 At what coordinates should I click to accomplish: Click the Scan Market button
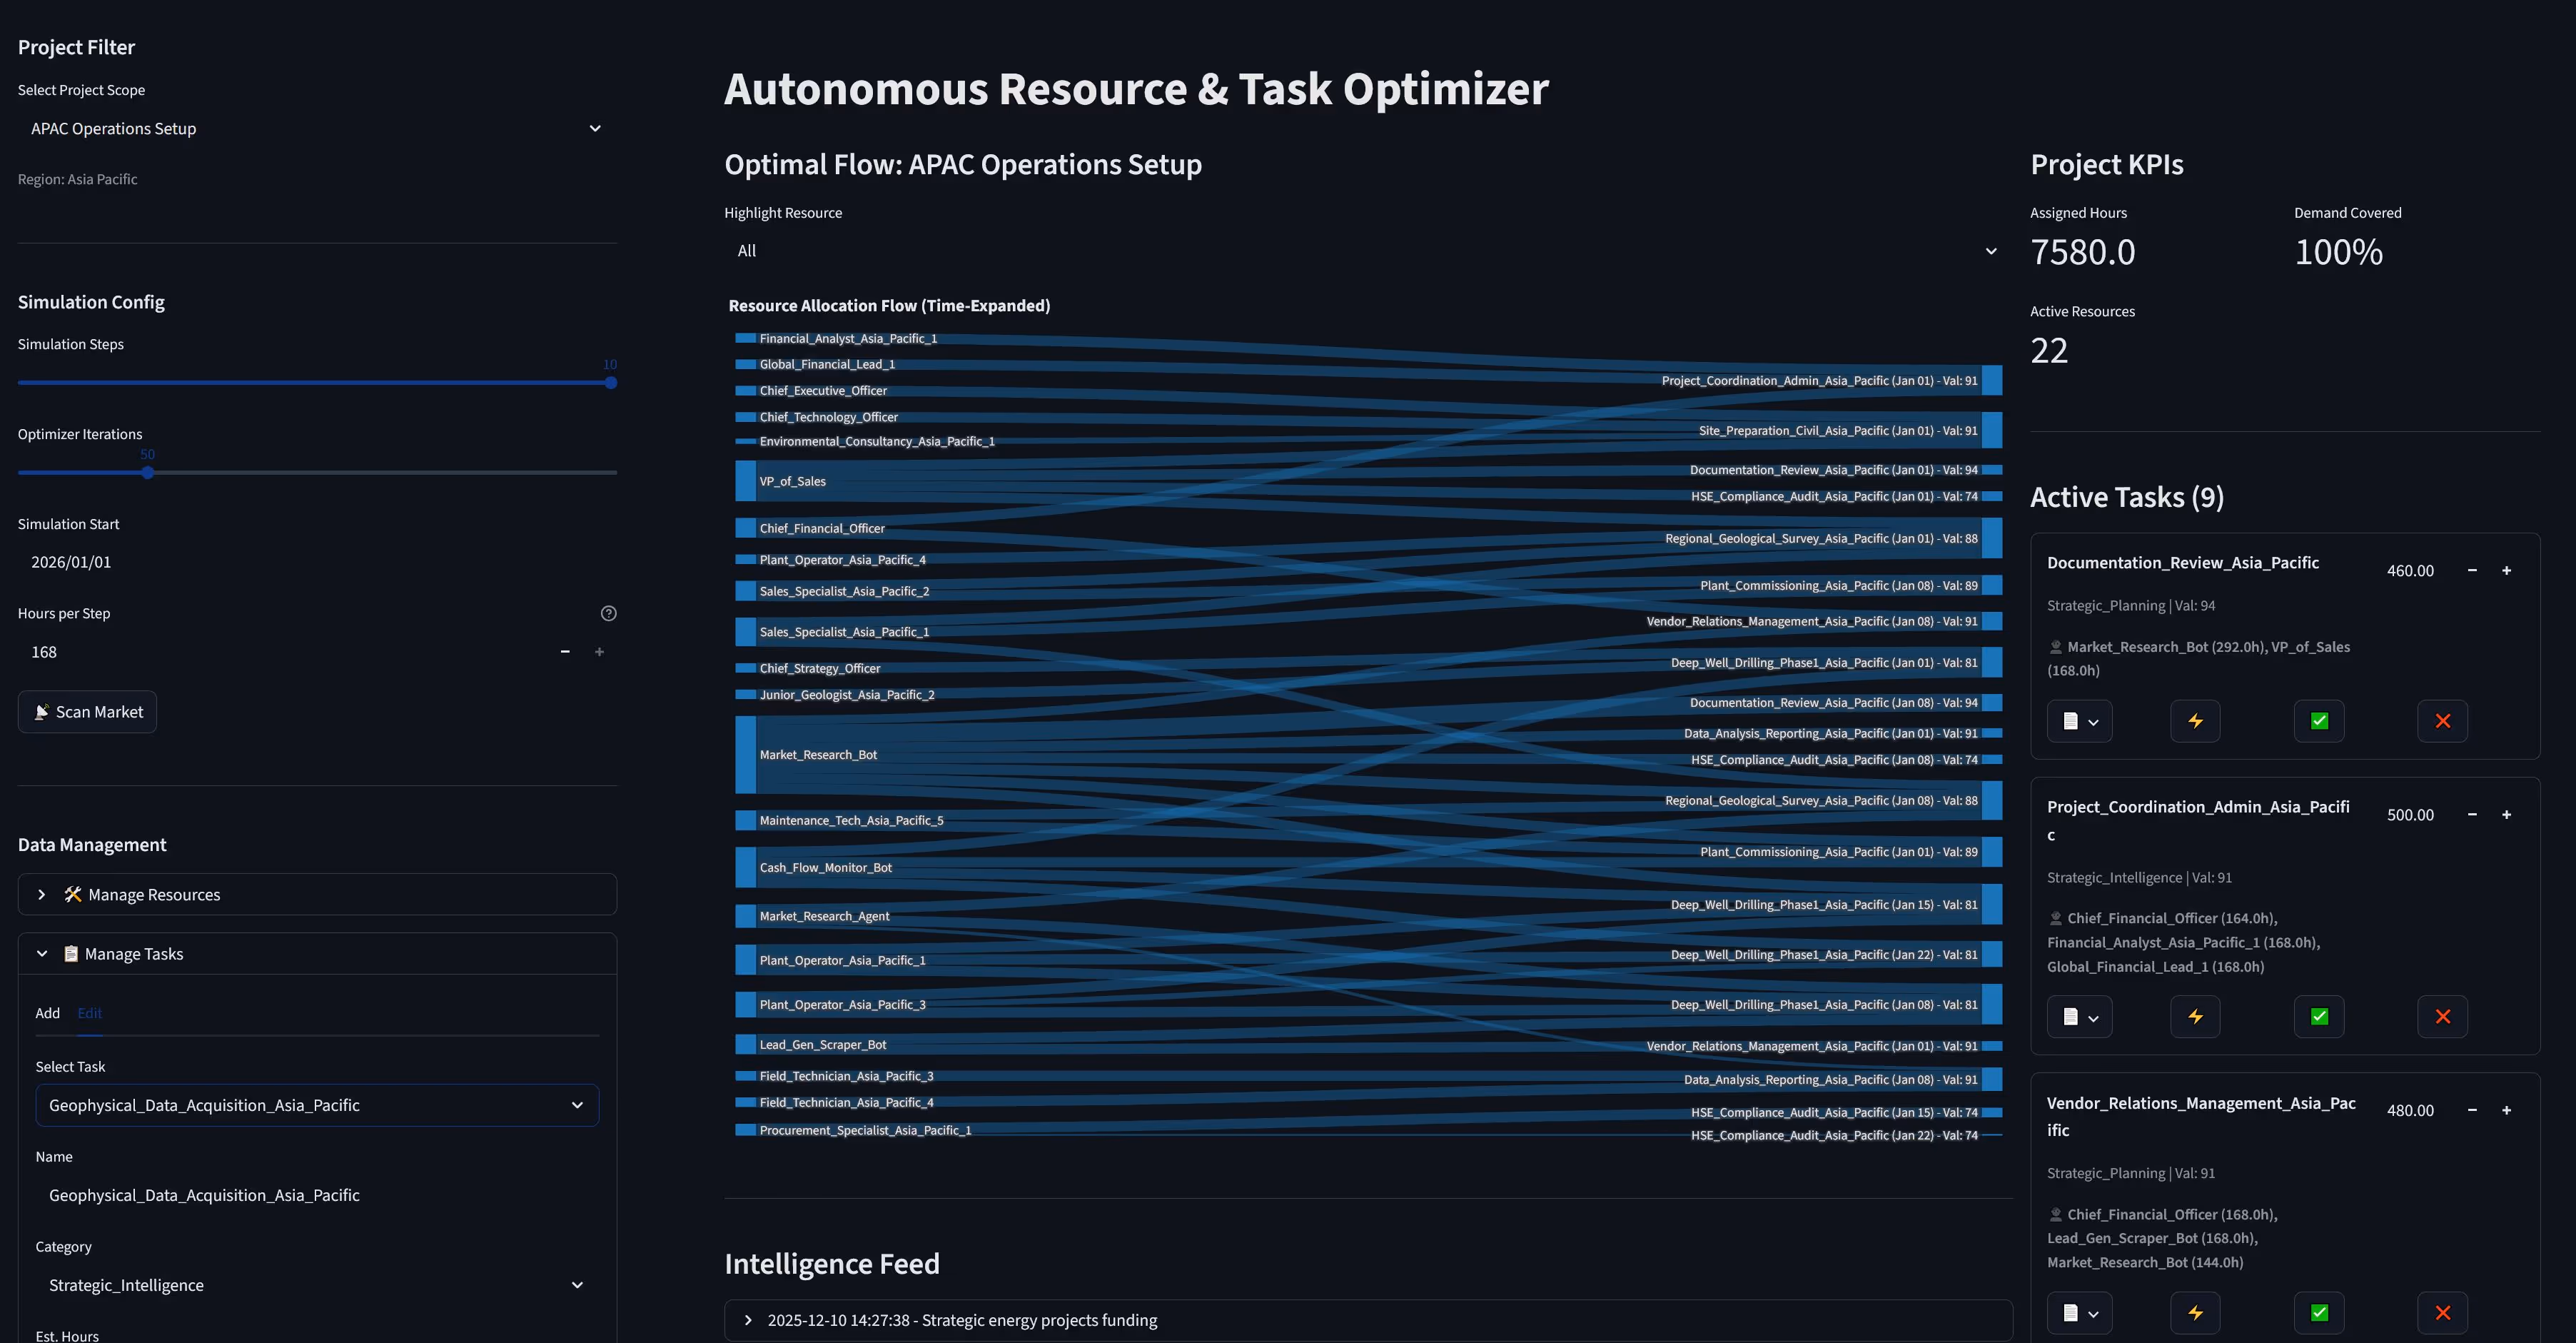point(87,712)
